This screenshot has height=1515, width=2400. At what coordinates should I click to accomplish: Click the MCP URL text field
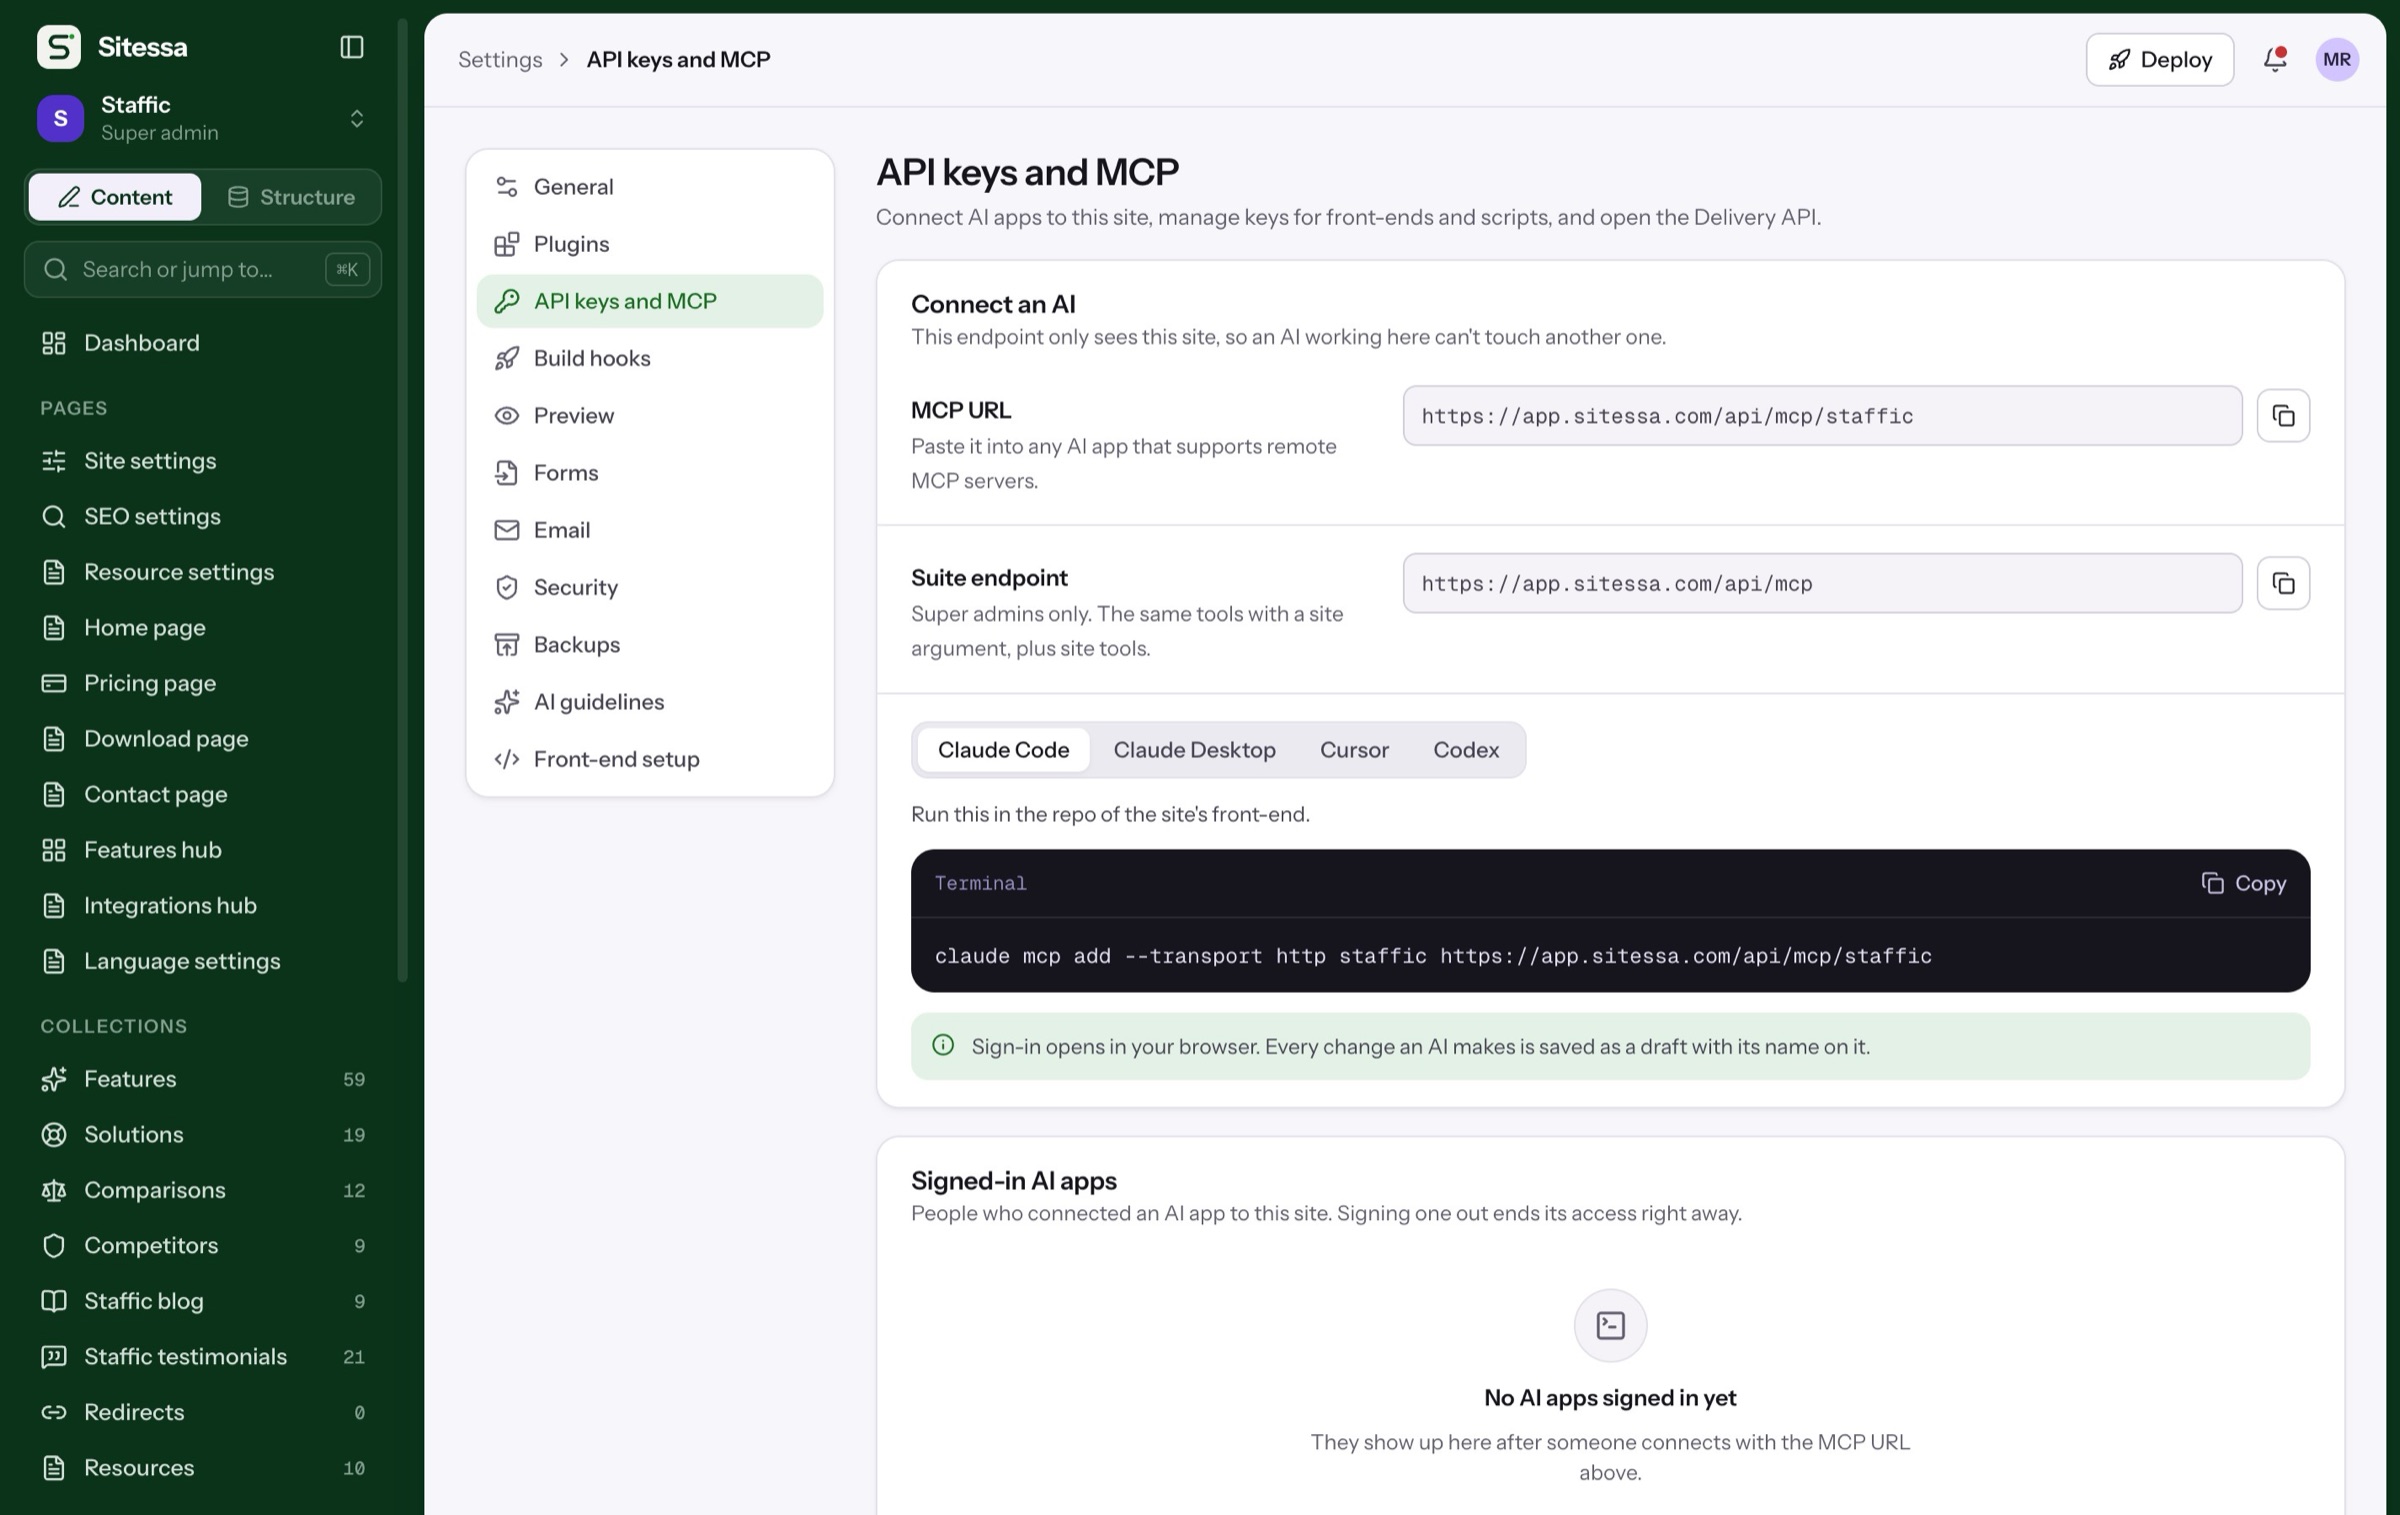pyautogui.click(x=1822, y=415)
